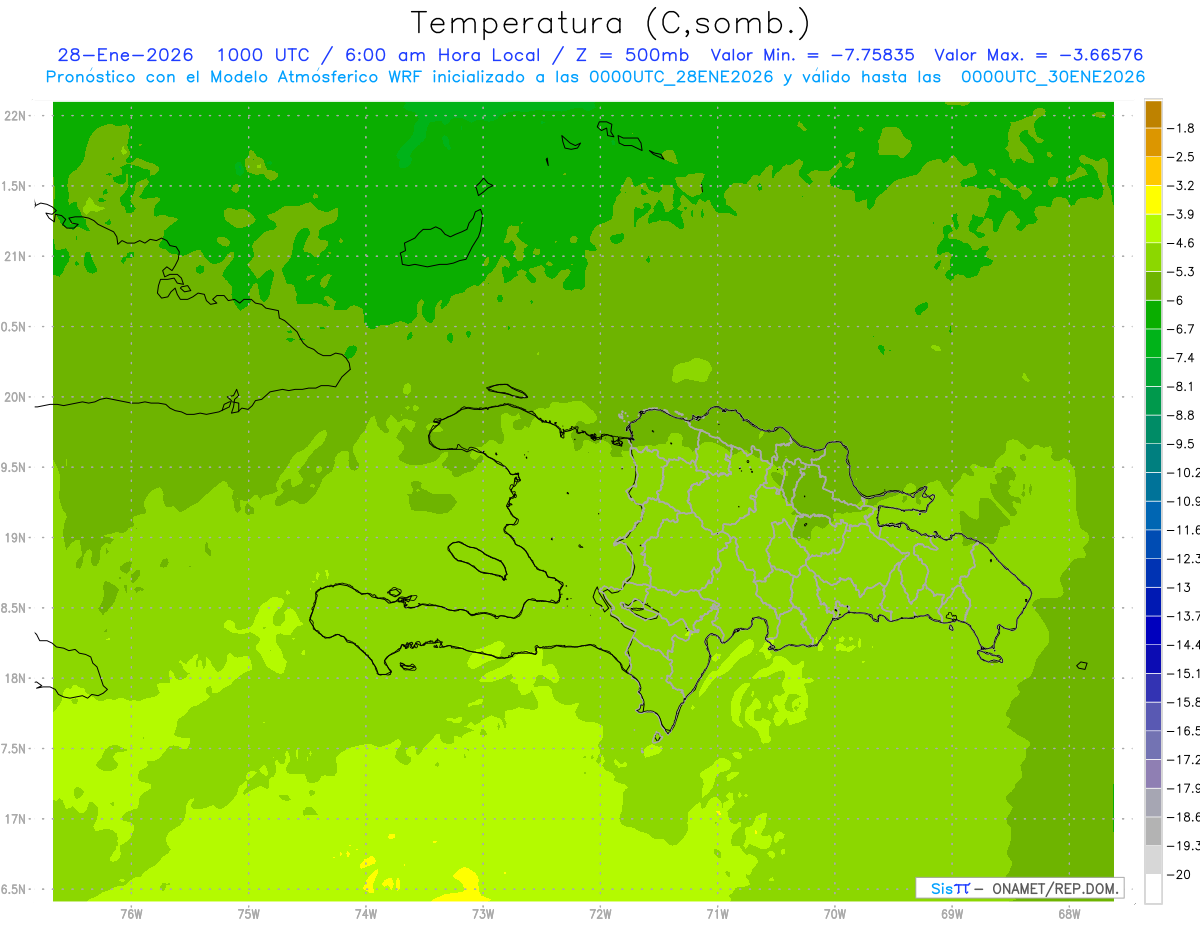The image size is (1200, 927).
Task: Click the purple swatch between -17.2 and -17.9
Action: pos(1153,774)
